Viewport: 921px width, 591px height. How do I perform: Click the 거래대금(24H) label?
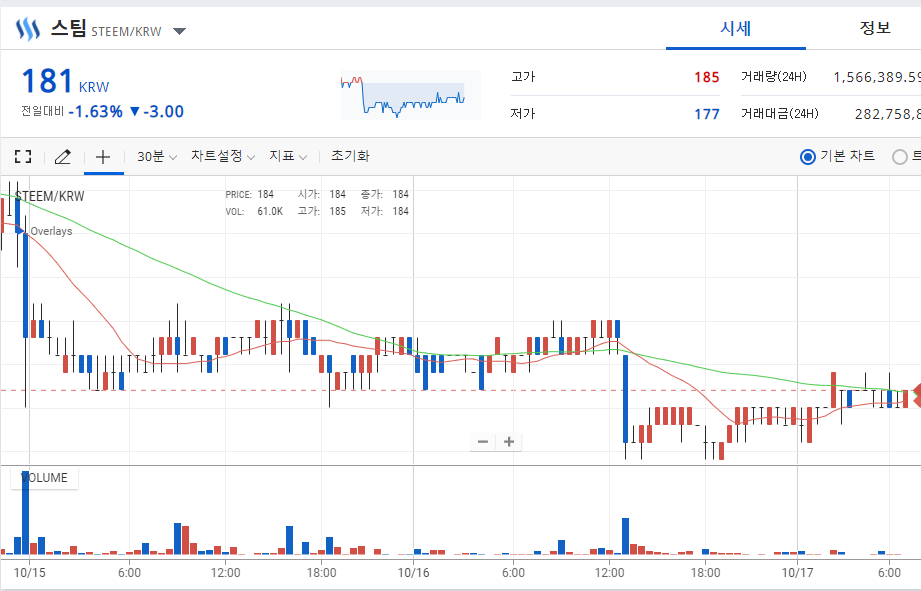[x=779, y=113]
